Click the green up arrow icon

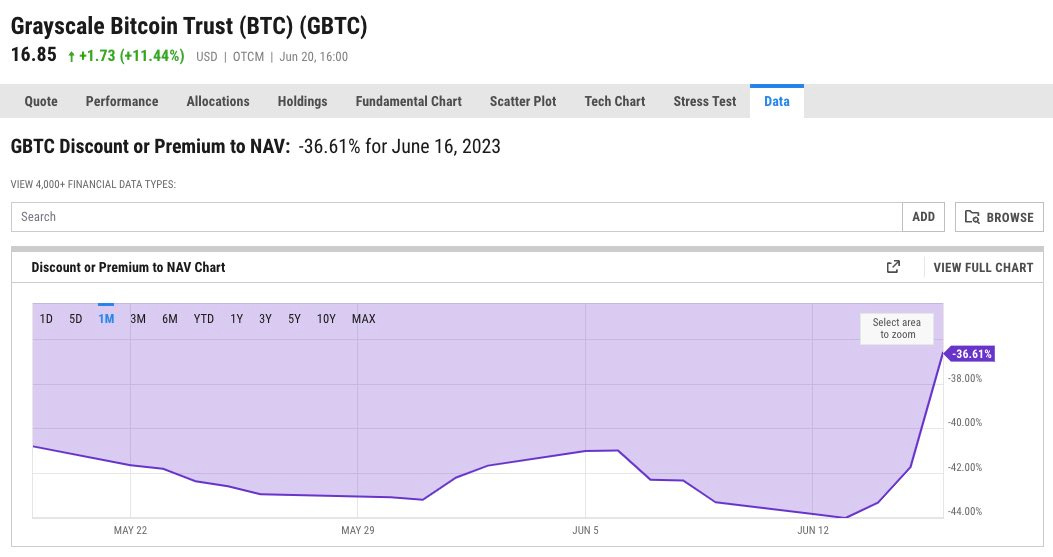point(71,57)
